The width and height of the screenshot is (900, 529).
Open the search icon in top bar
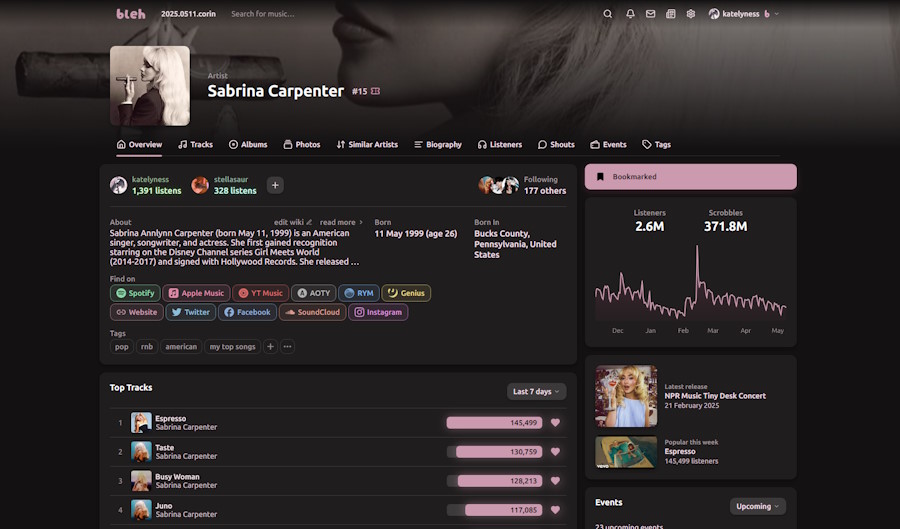[607, 14]
